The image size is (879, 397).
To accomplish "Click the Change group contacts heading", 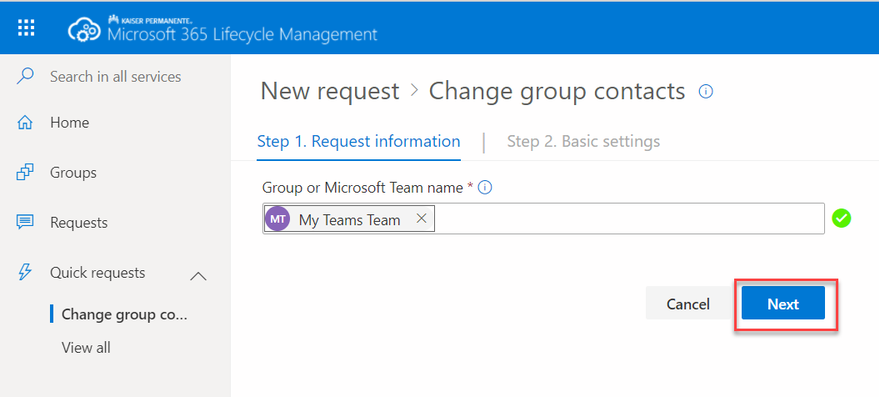I will 557,91.
